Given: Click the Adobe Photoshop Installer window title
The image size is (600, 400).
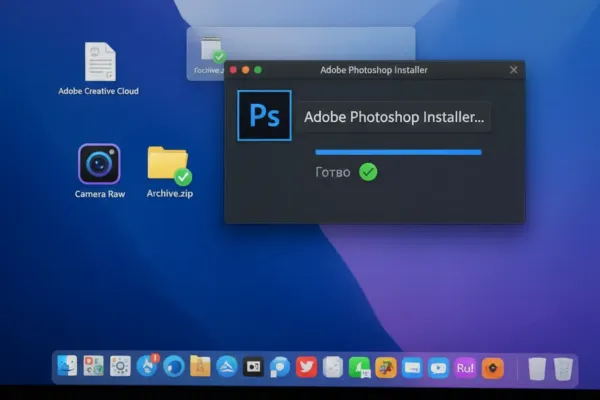Looking at the screenshot, I should click(x=374, y=70).
